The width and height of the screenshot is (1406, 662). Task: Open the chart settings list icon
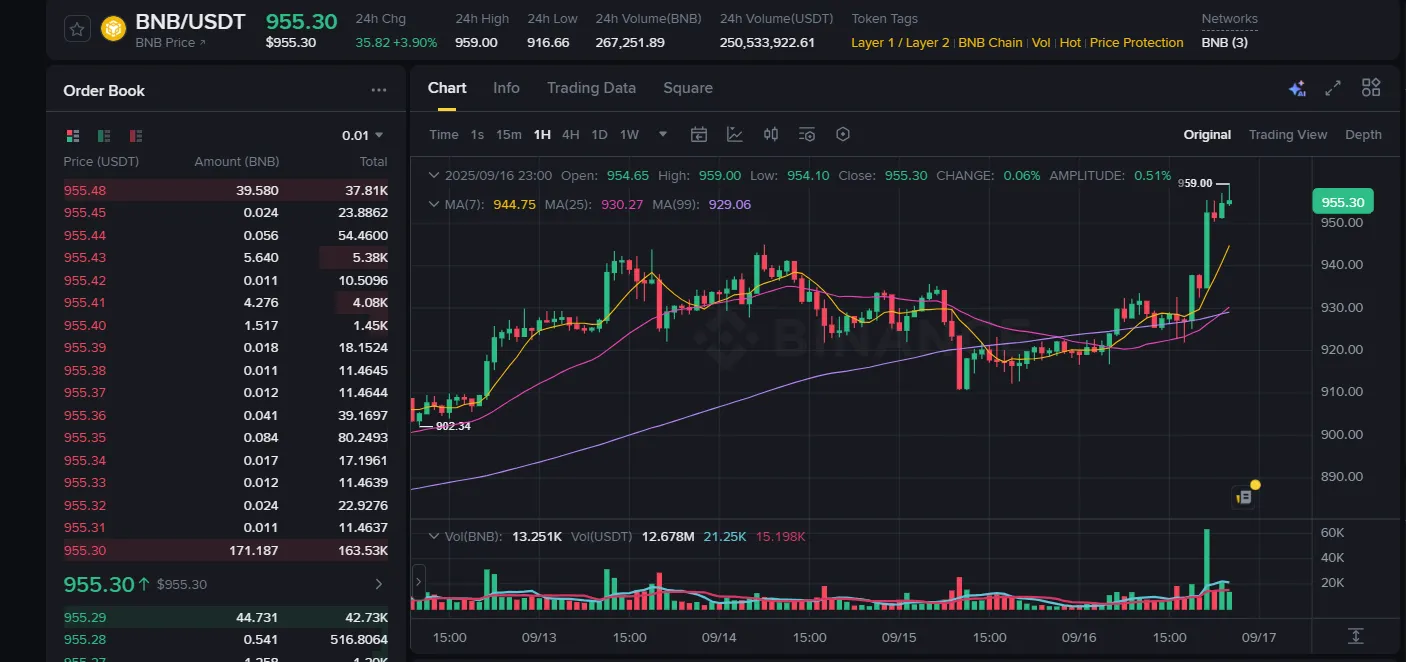(807, 134)
